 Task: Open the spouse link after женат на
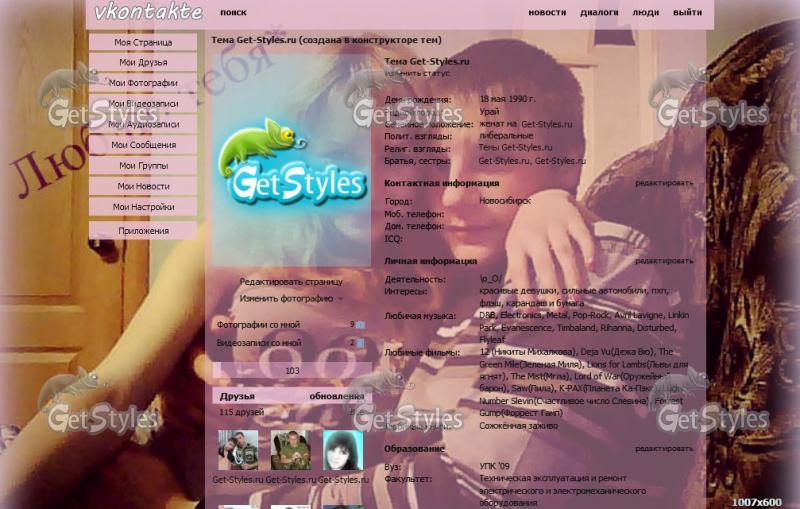(x=546, y=124)
